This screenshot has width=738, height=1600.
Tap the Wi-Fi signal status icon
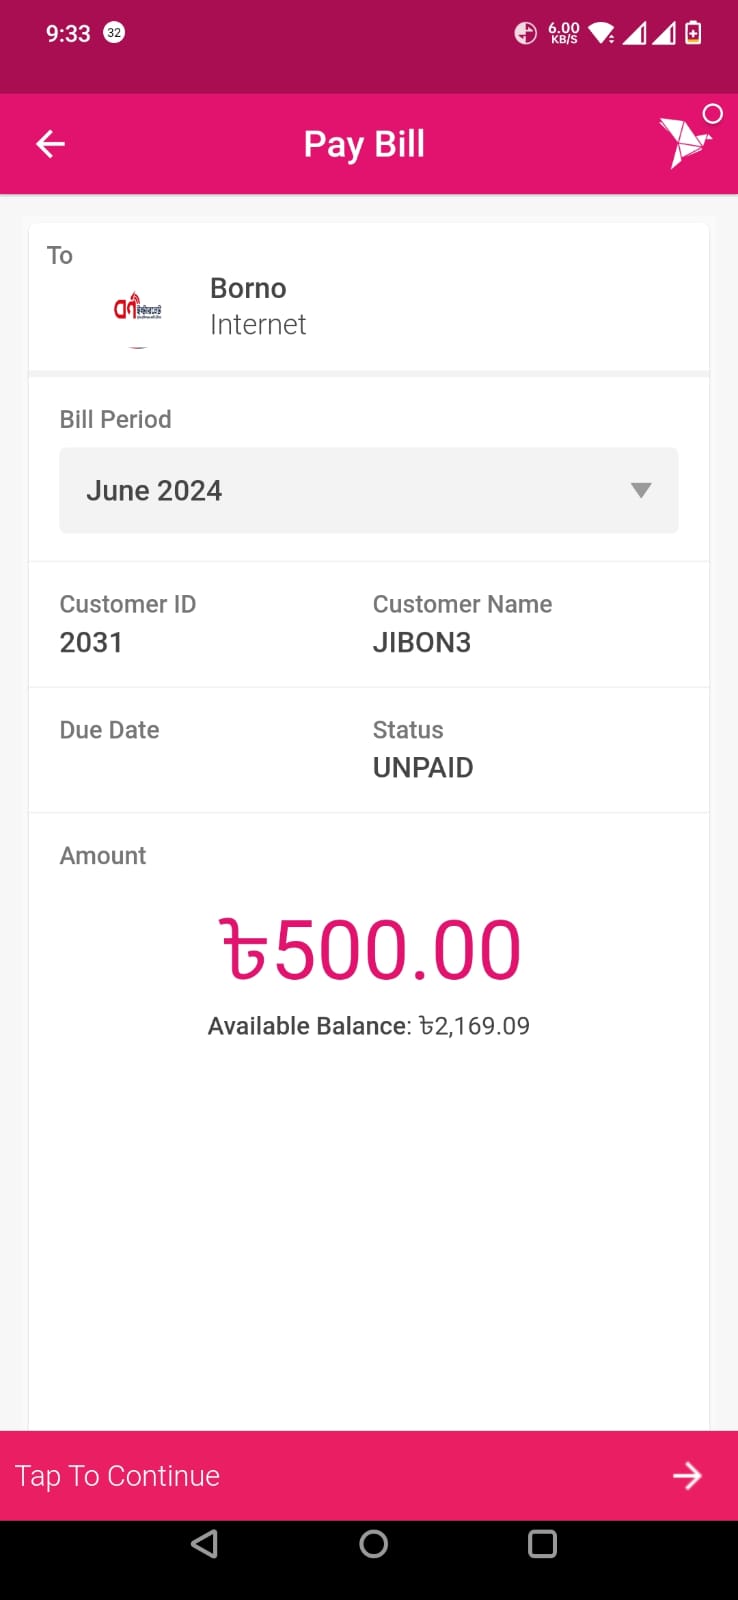coord(601,33)
